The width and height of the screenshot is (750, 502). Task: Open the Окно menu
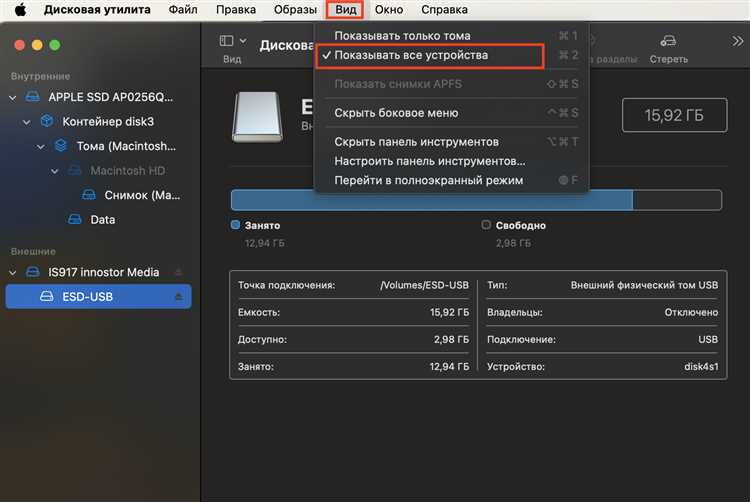click(388, 10)
